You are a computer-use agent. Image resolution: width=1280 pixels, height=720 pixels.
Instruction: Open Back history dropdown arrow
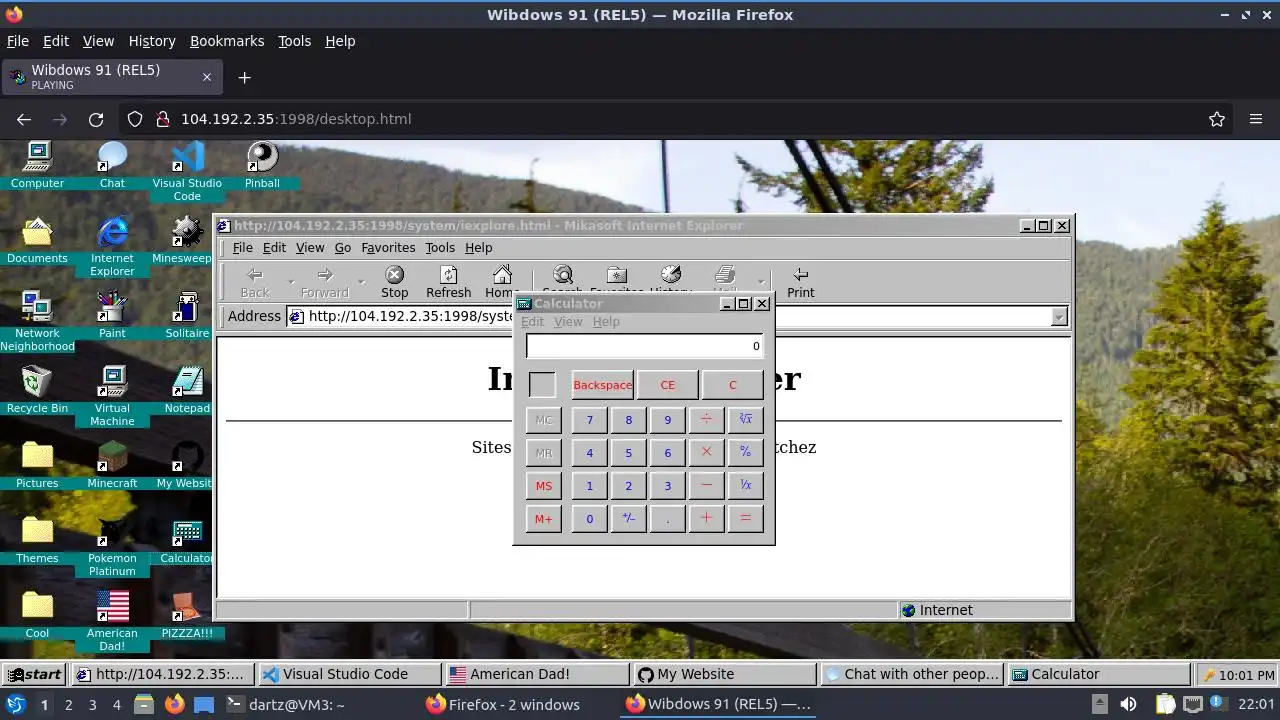tap(291, 282)
